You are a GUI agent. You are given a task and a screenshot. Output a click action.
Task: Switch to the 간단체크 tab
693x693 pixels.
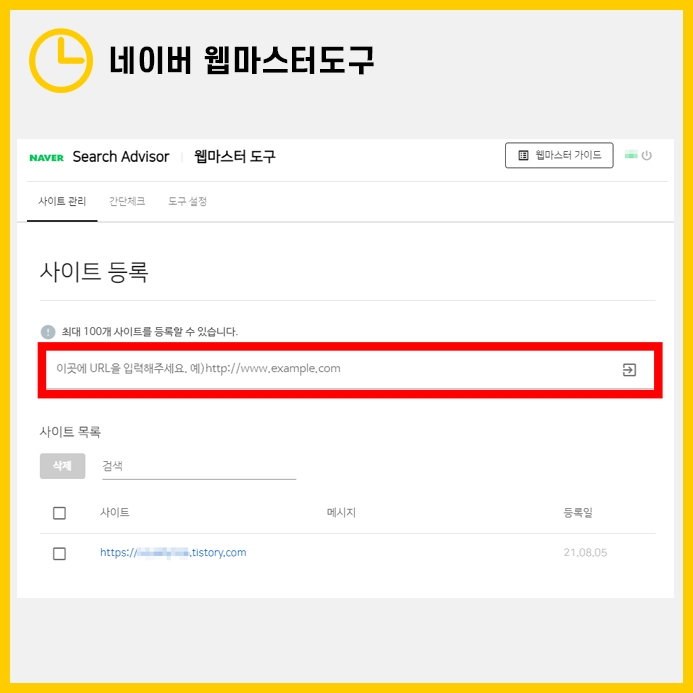tap(127, 202)
